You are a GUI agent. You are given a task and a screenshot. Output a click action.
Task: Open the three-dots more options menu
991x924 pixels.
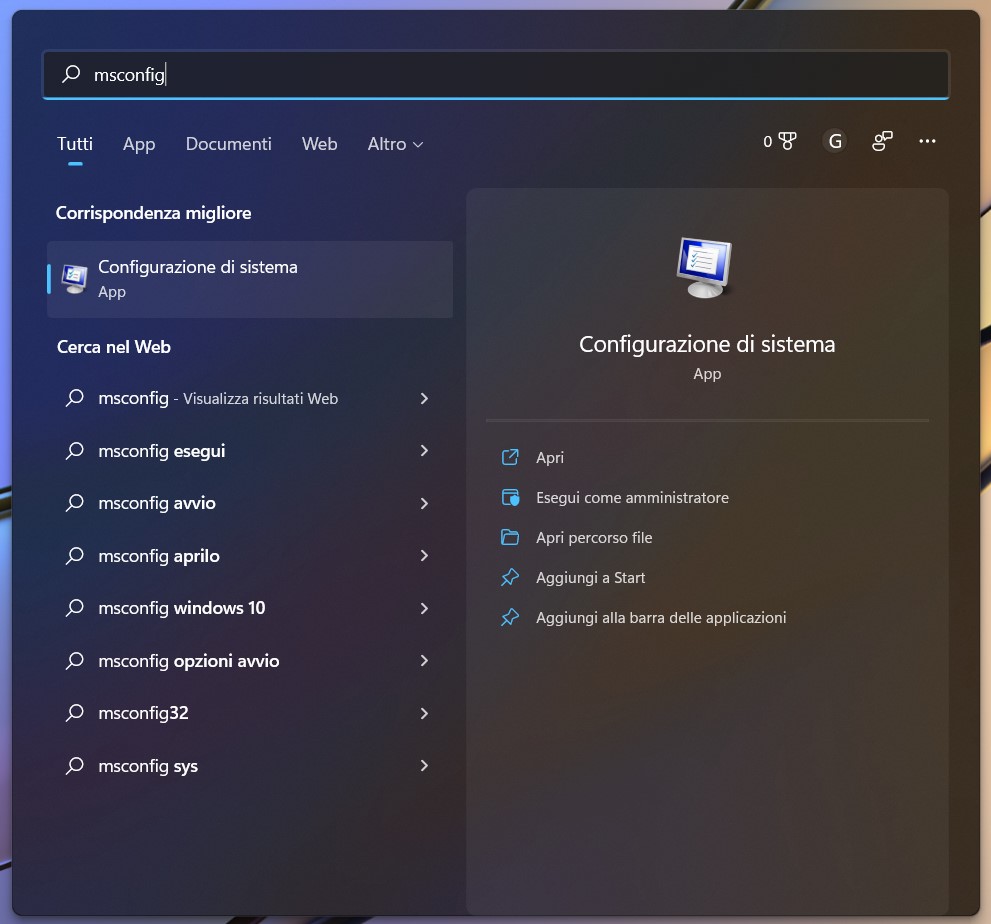(927, 141)
